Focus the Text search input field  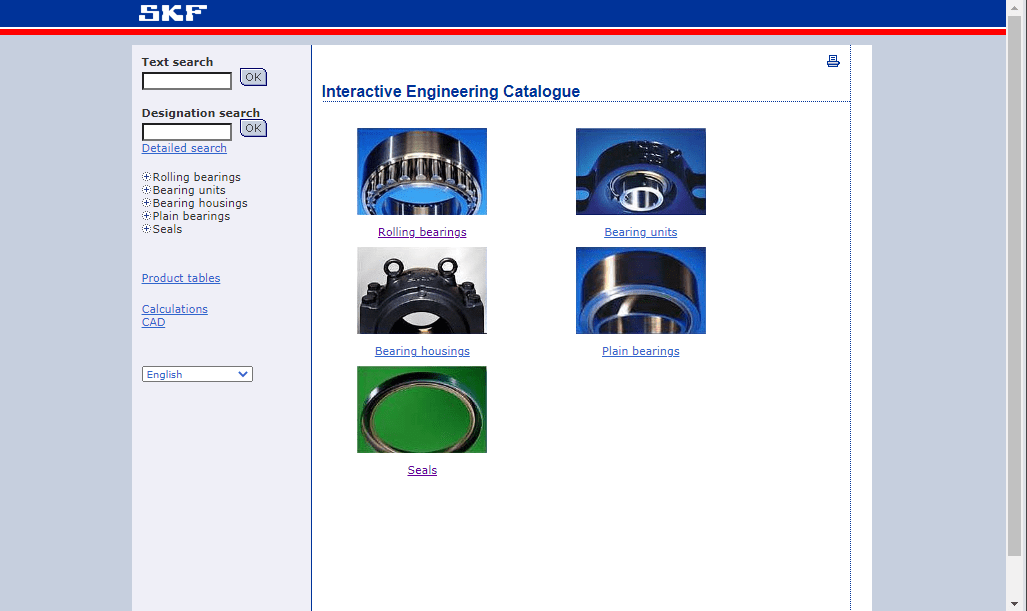tap(187, 81)
